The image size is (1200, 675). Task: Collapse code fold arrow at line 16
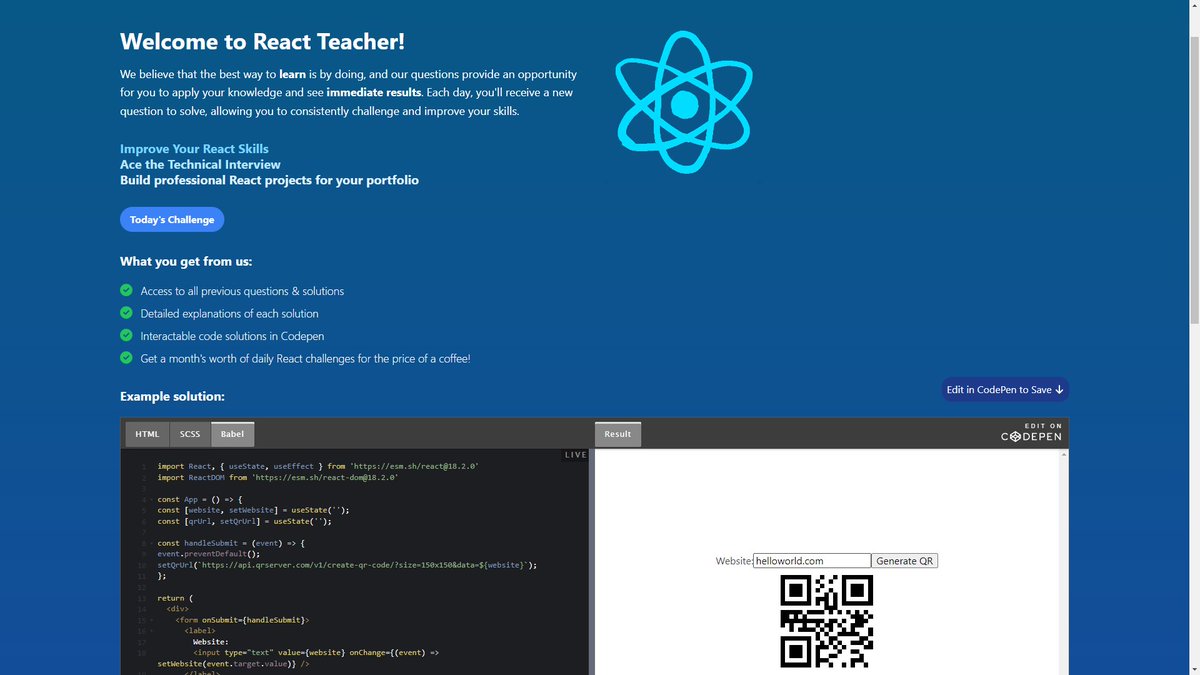[152, 631]
